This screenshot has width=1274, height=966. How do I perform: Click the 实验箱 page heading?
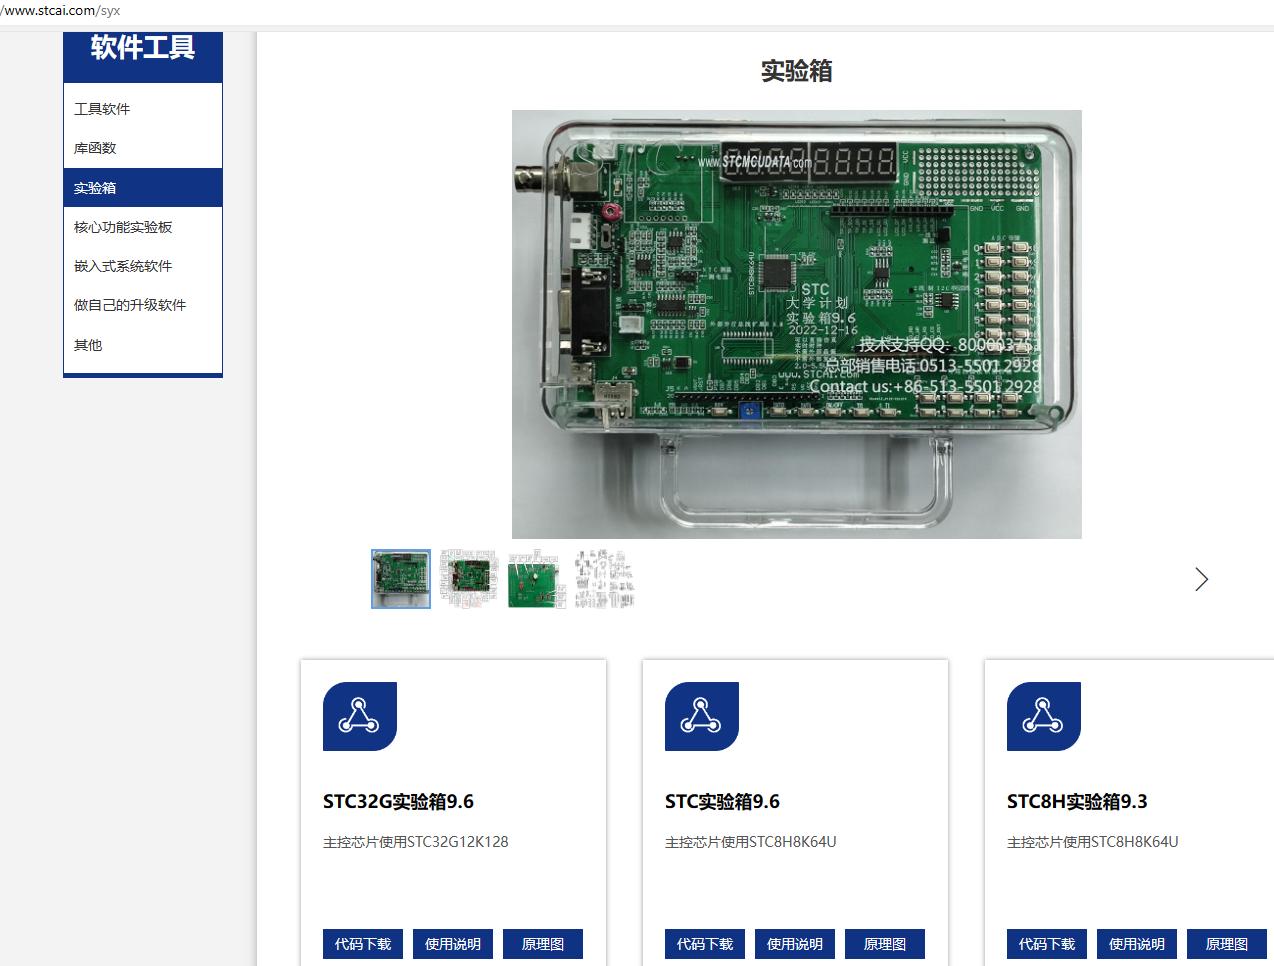[x=797, y=71]
